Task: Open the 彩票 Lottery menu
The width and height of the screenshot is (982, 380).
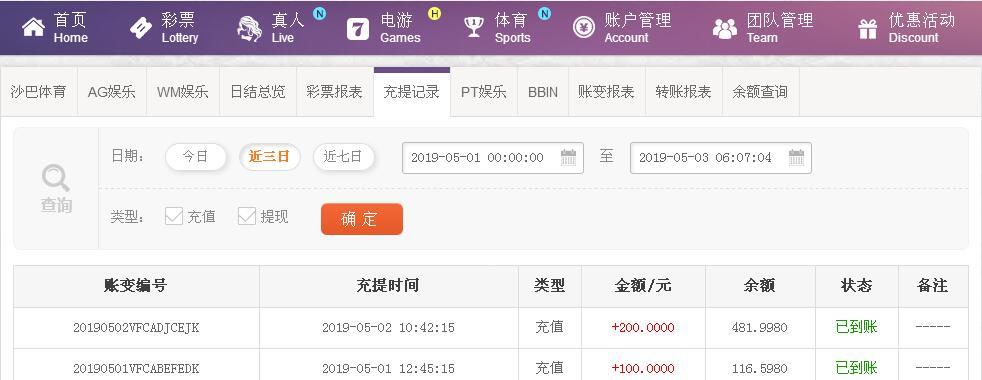Action: pyautogui.click(x=164, y=28)
